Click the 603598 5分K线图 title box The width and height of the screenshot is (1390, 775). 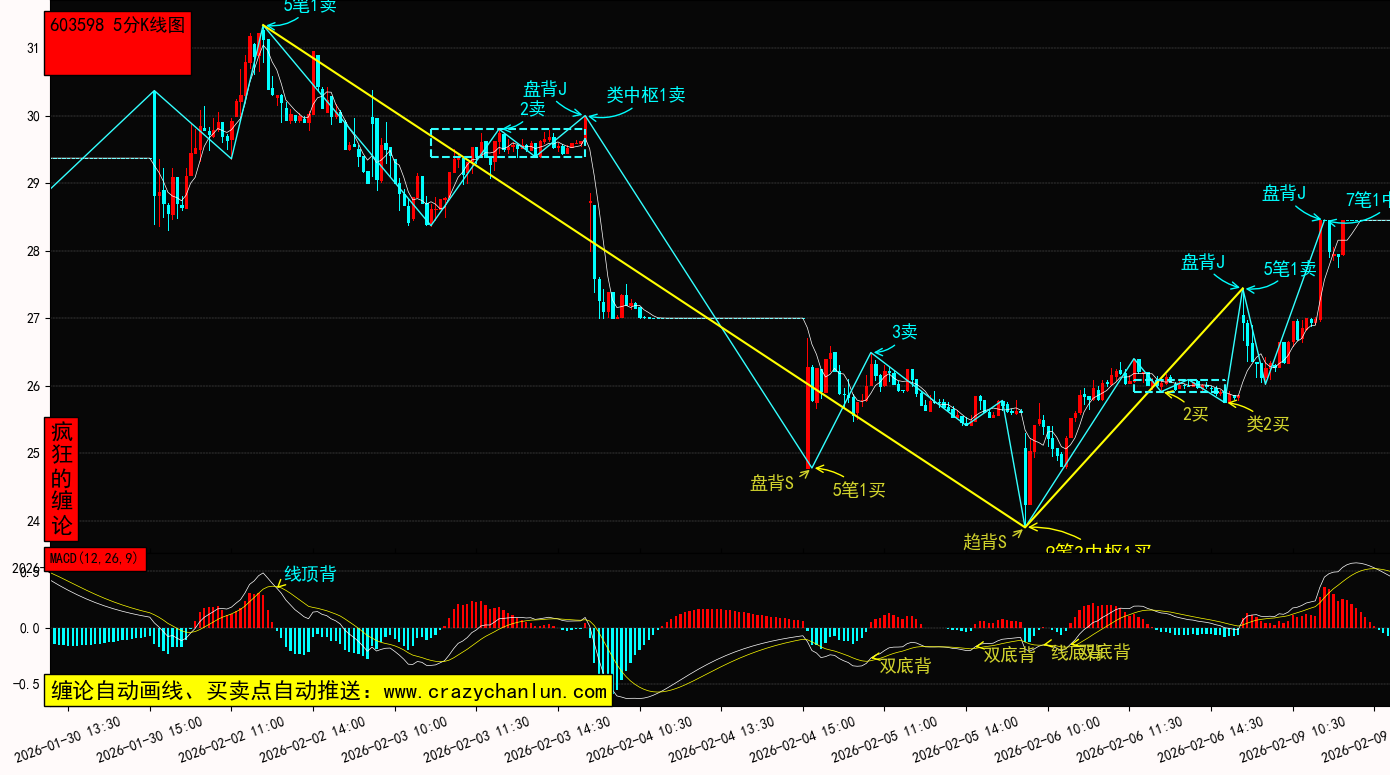(118, 43)
